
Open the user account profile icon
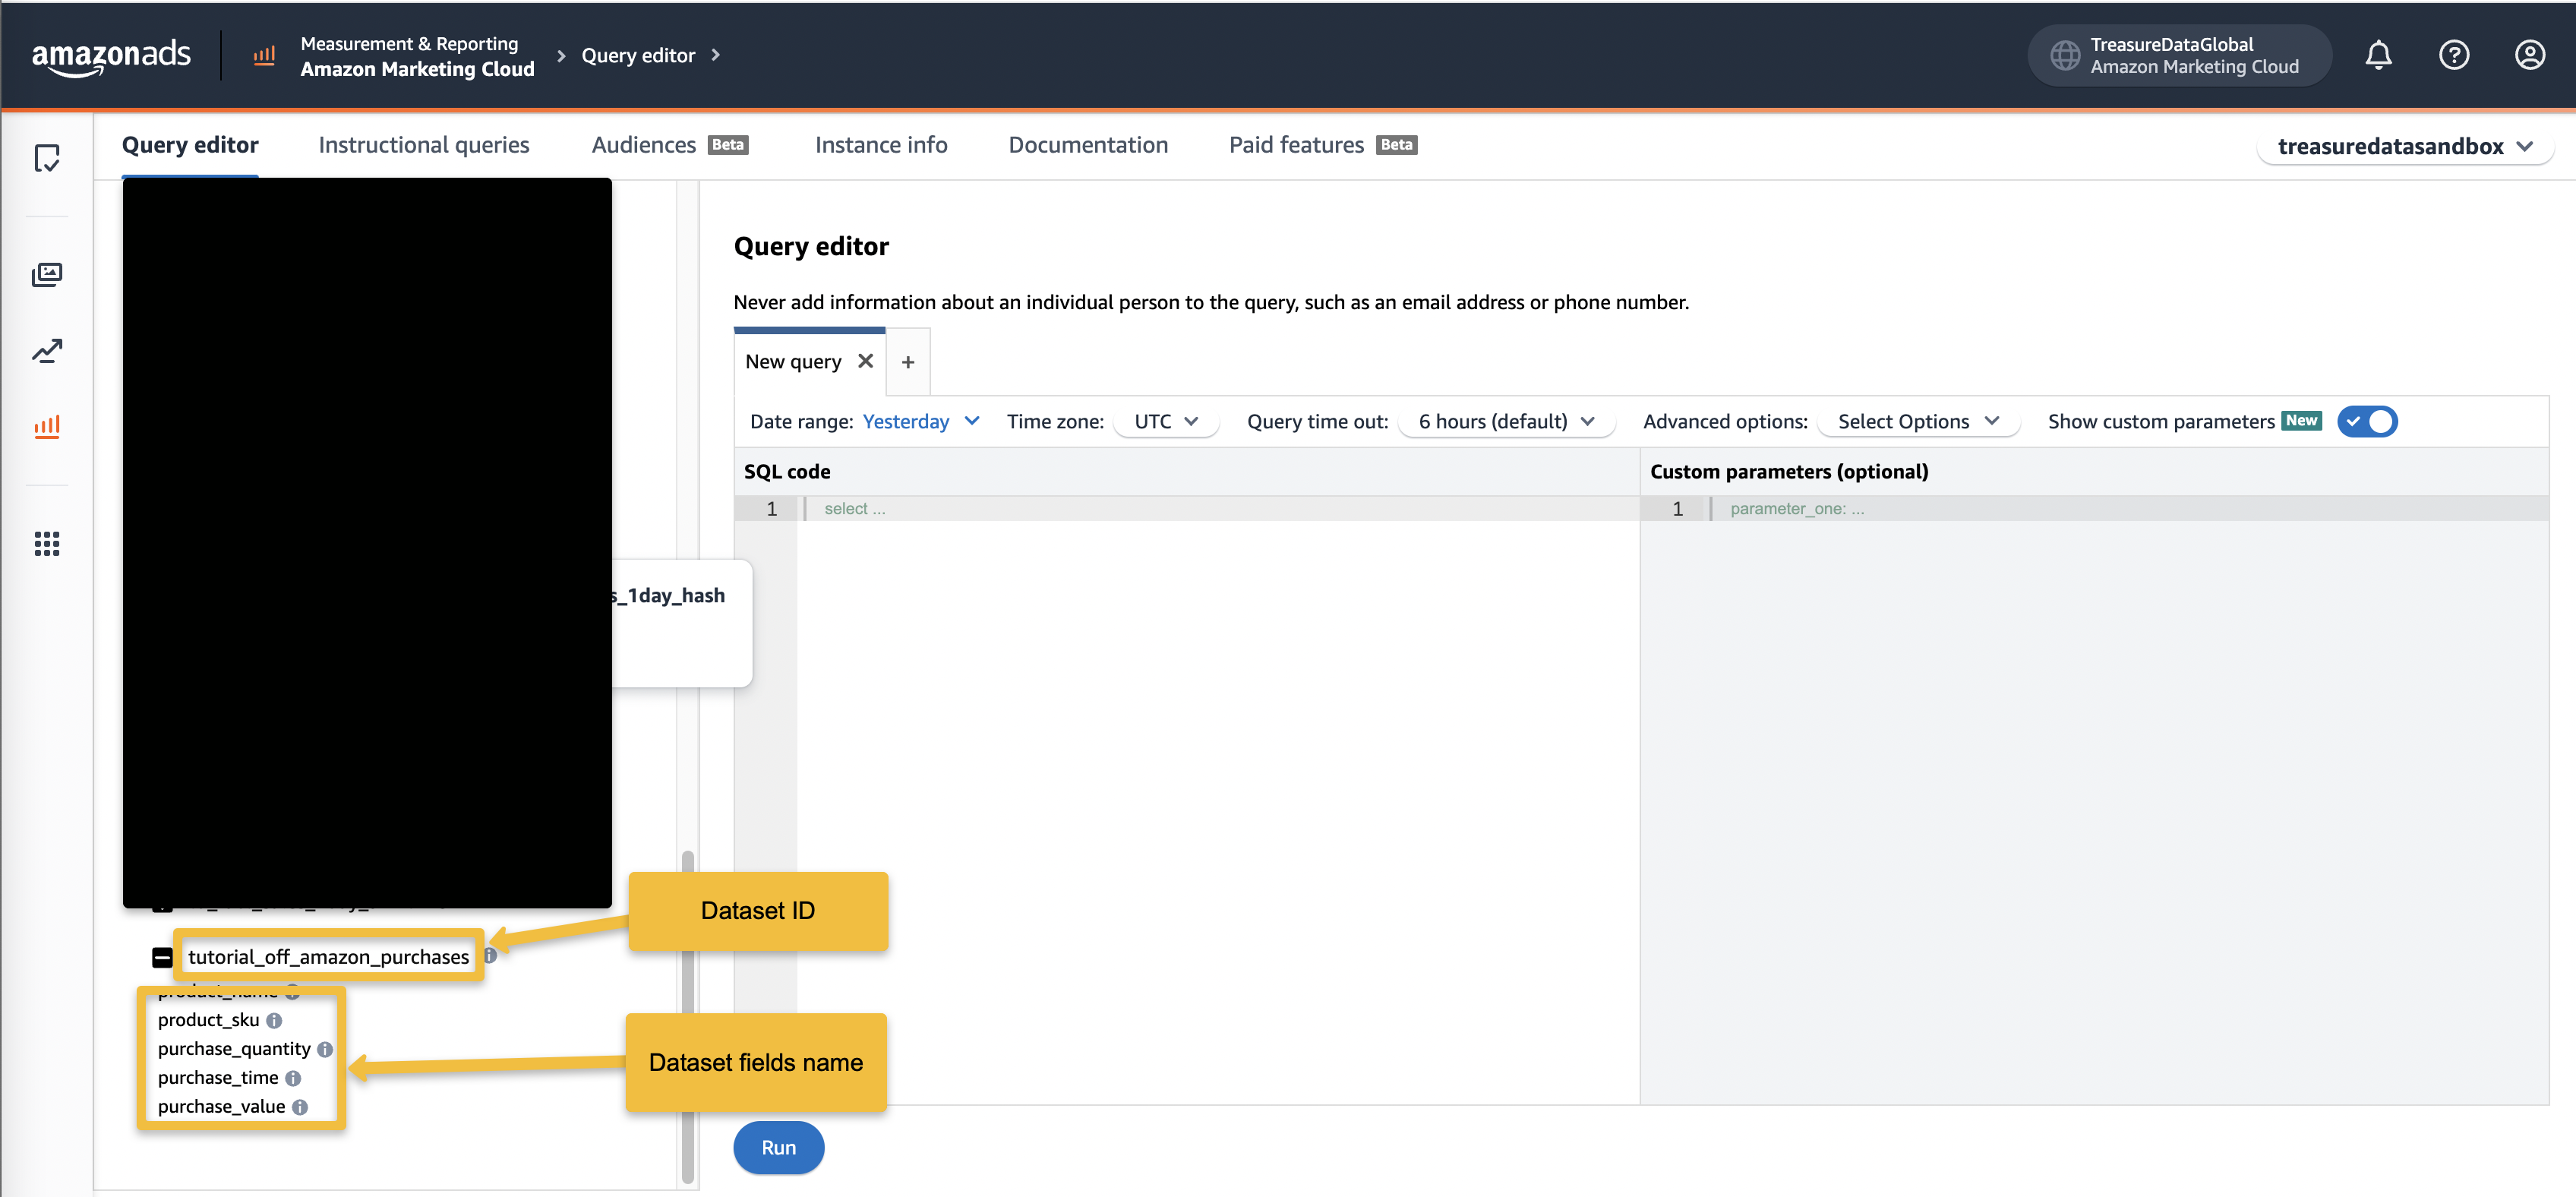tap(2529, 55)
